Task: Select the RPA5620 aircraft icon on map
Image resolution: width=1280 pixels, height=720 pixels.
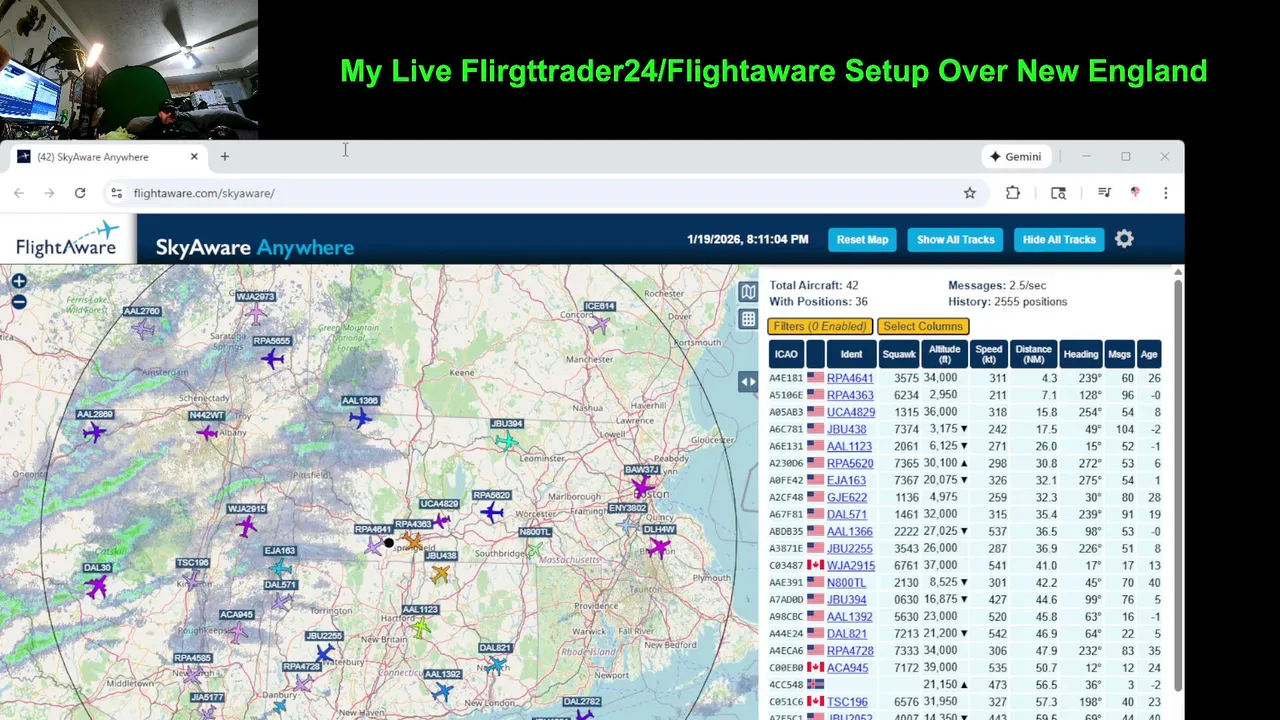Action: pos(491,513)
